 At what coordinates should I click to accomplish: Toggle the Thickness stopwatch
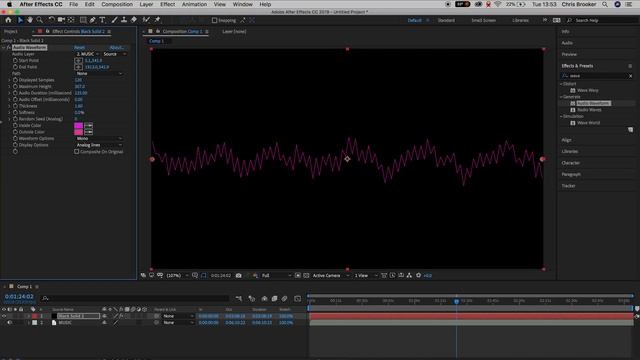click(15, 106)
